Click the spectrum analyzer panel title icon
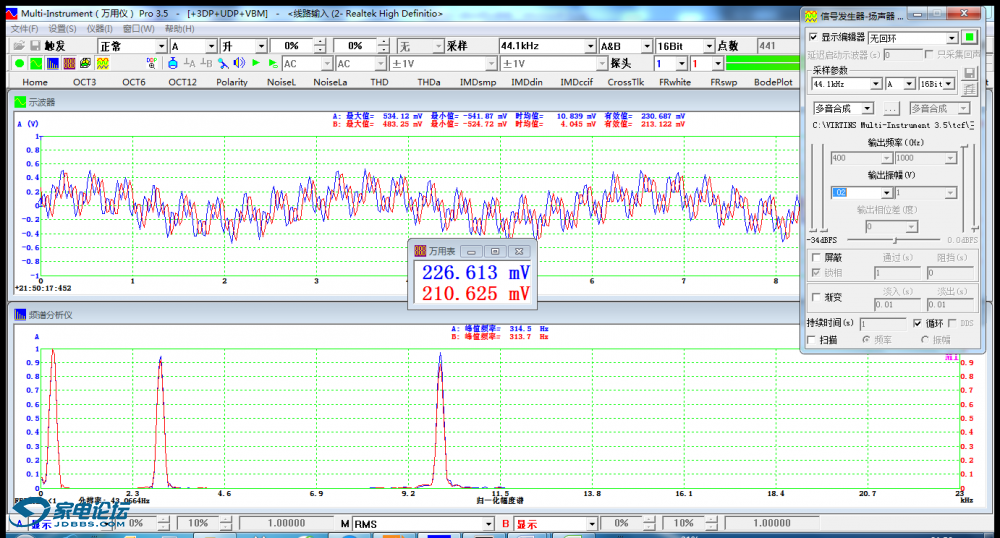This screenshot has height=538, width=1000. [x=20, y=315]
